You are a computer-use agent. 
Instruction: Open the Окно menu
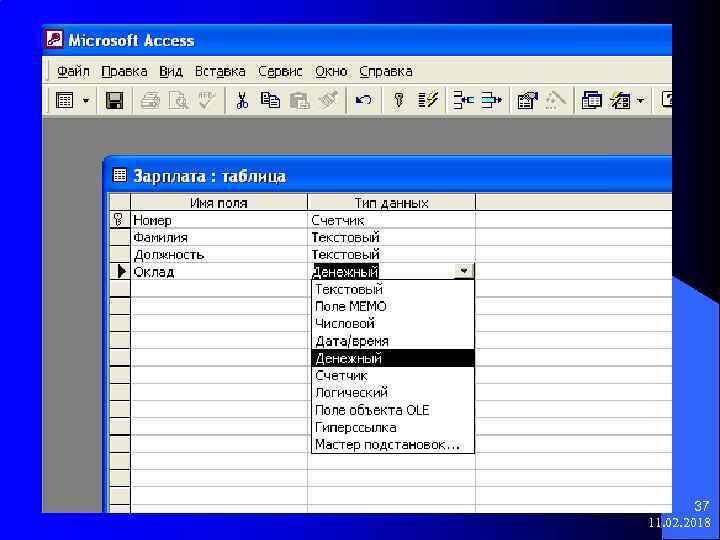click(331, 71)
